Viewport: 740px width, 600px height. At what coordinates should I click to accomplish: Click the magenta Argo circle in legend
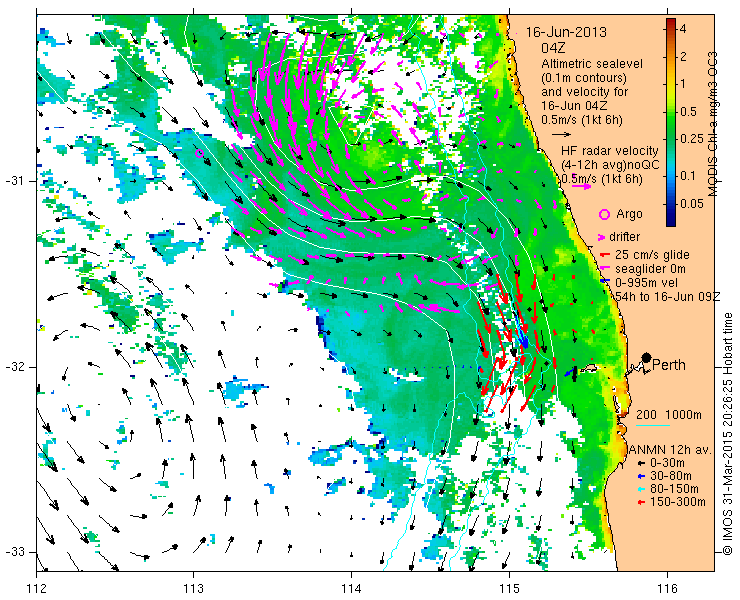604,215
